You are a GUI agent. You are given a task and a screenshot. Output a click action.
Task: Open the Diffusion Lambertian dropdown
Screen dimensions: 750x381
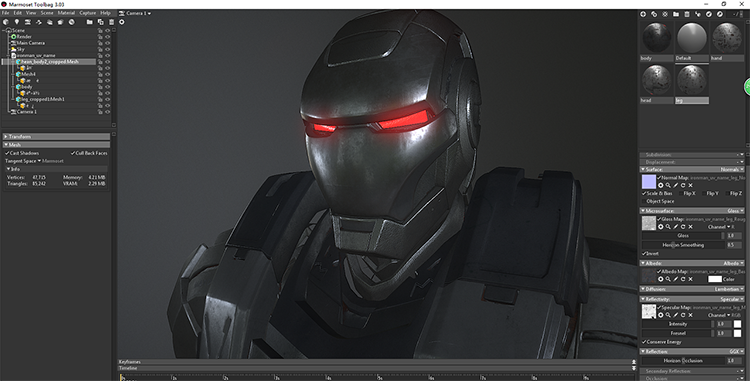click(x=729, y=289)
